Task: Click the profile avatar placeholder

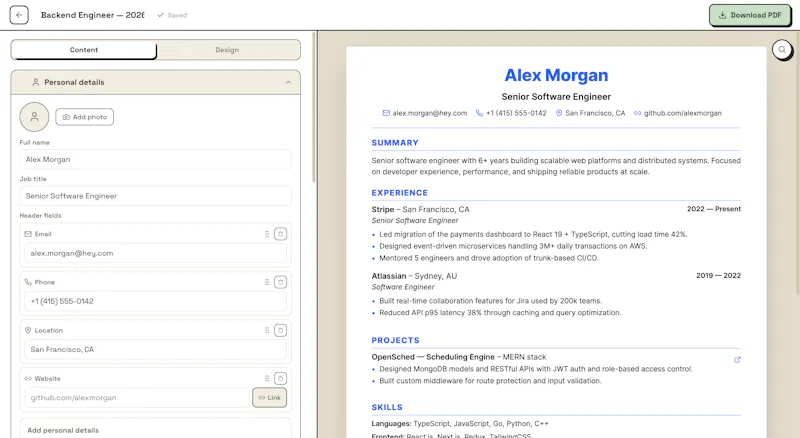Action: pyautogui.click(x=34, y=117)
